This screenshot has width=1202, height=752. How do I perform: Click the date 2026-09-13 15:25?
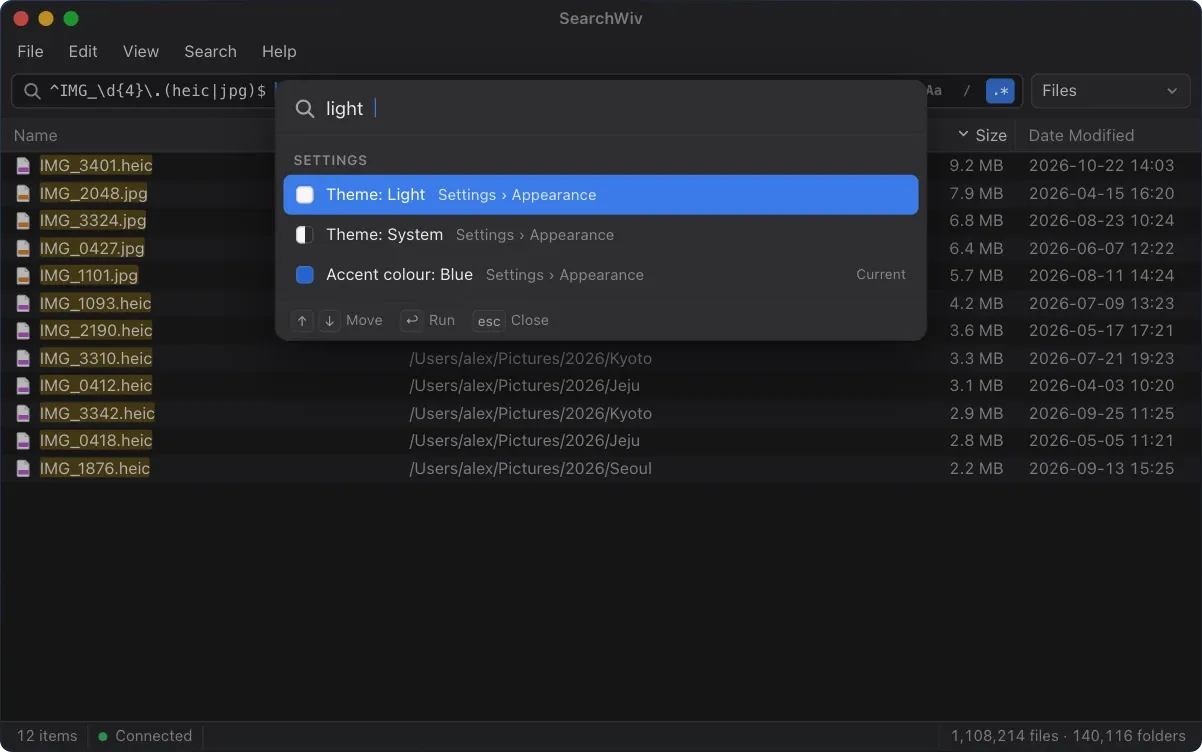(x=1101, y=468)
